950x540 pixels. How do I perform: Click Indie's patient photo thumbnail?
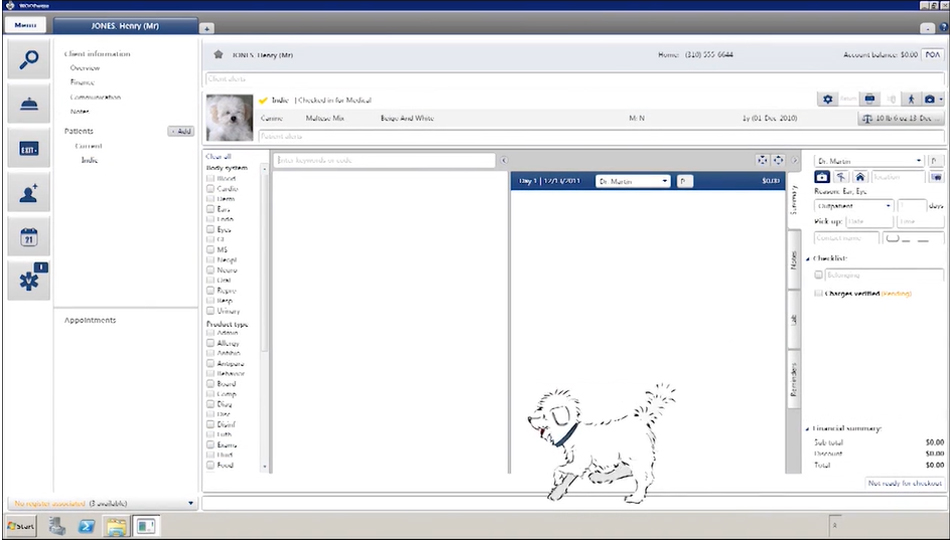pyautogui.click(x=229, y=118)
